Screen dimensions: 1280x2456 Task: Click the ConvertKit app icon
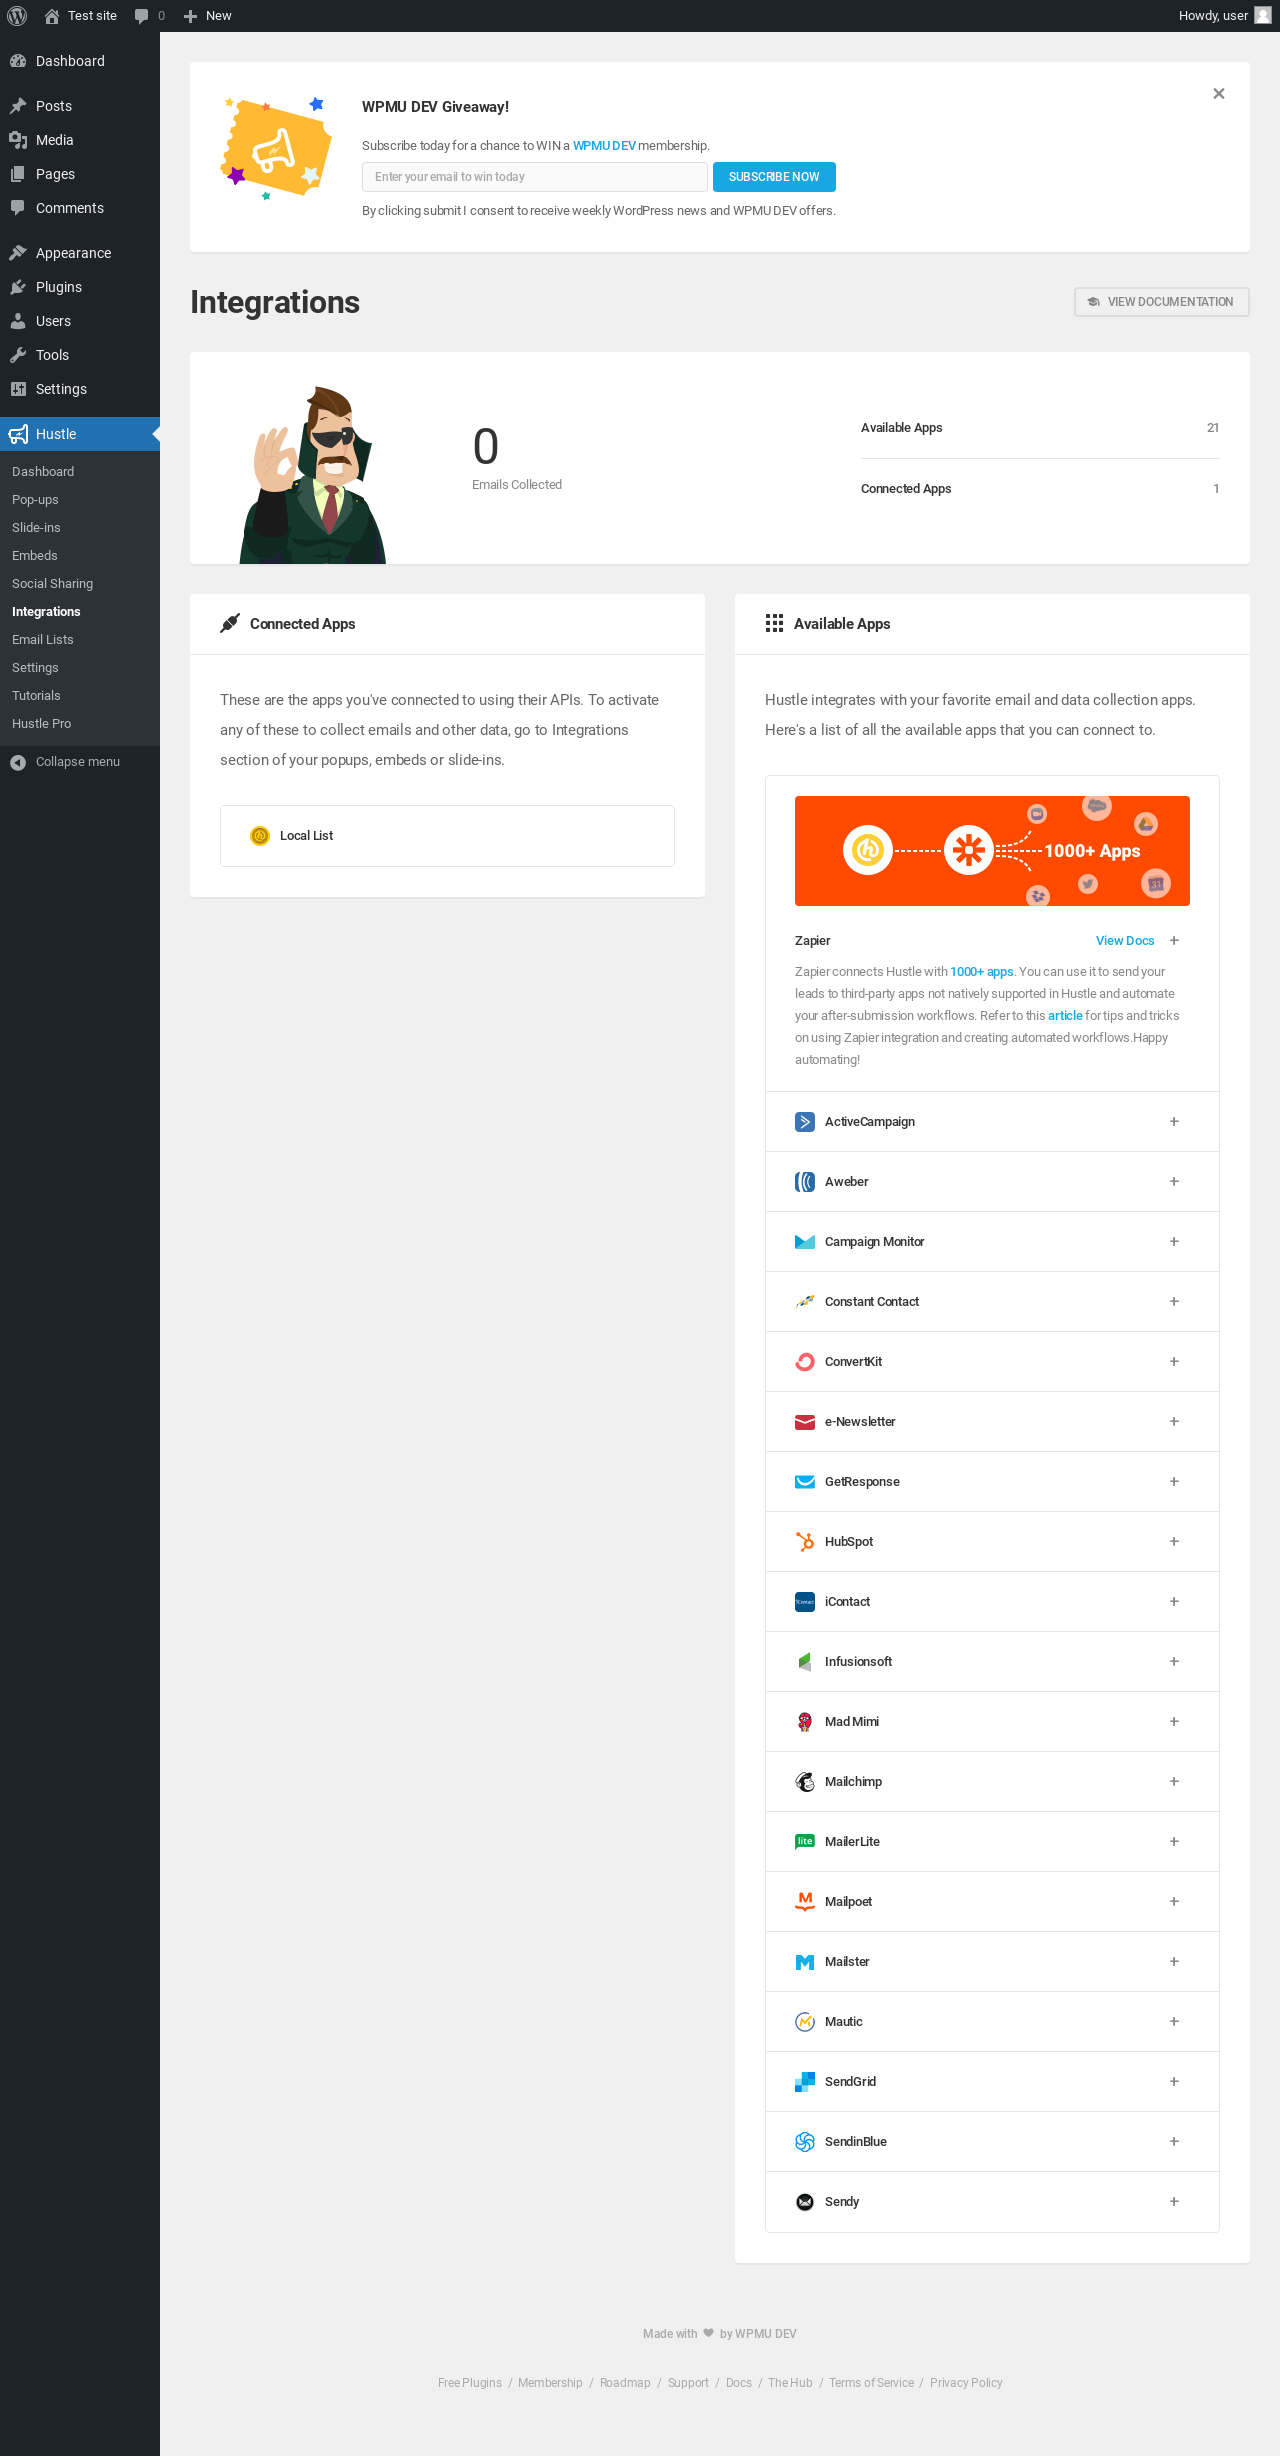[805, 1362]
